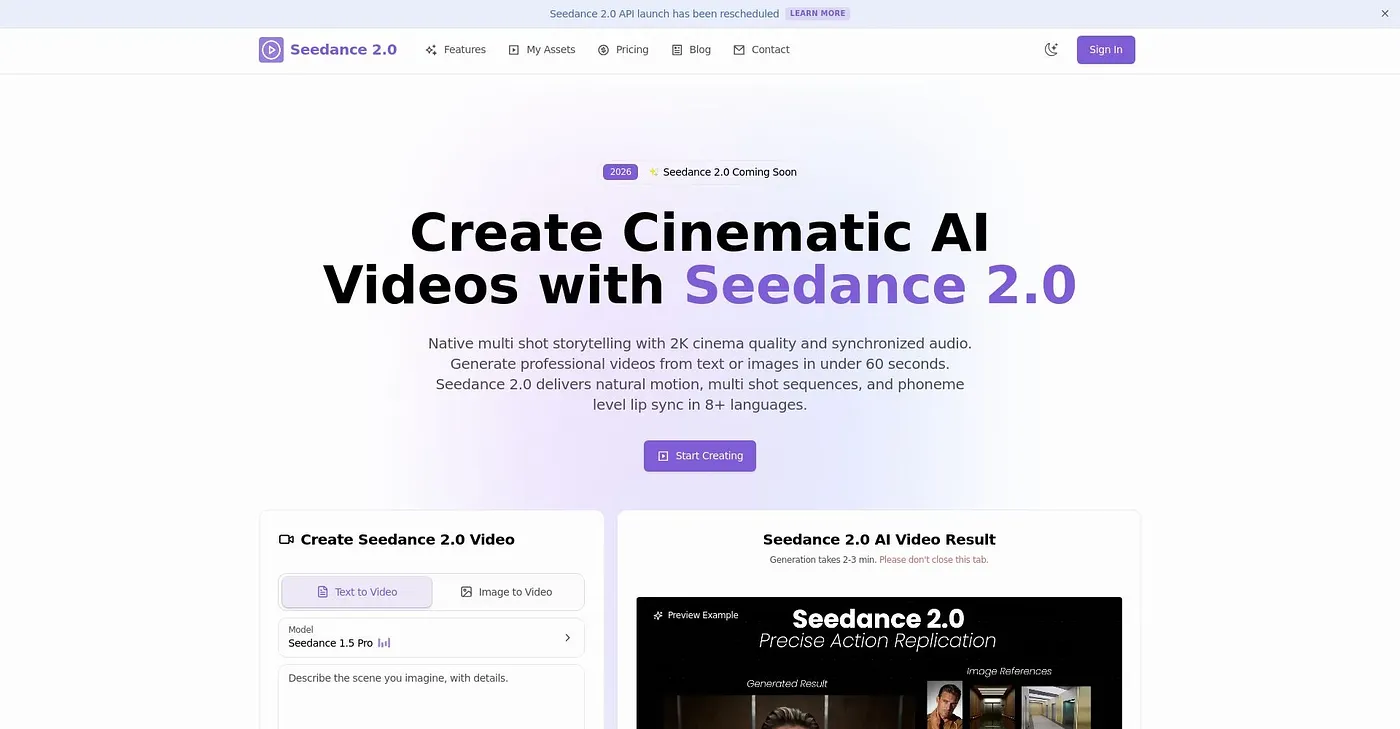The width and height of the screenshot is (1400, 729).
Task: Open the Contact nav link
Action: pyautogui.click(x=761, y=50)
